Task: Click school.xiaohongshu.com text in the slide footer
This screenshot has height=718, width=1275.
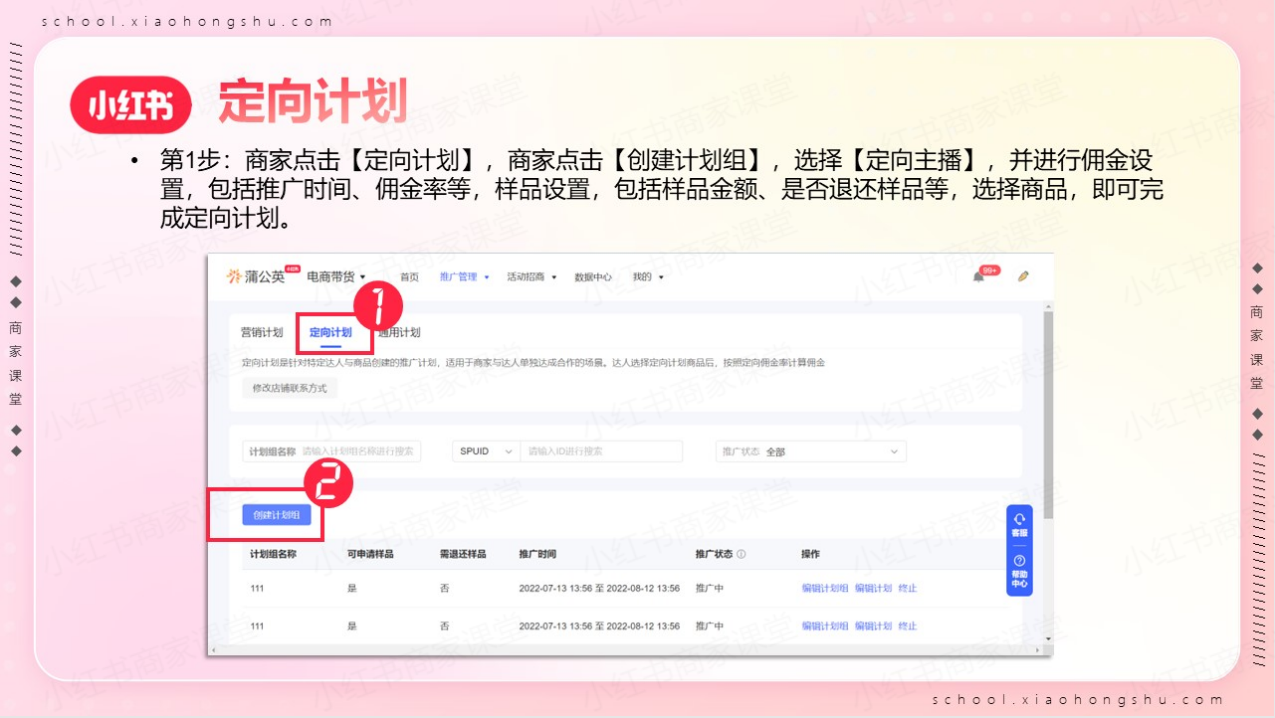Action: tap(1078, 699)
